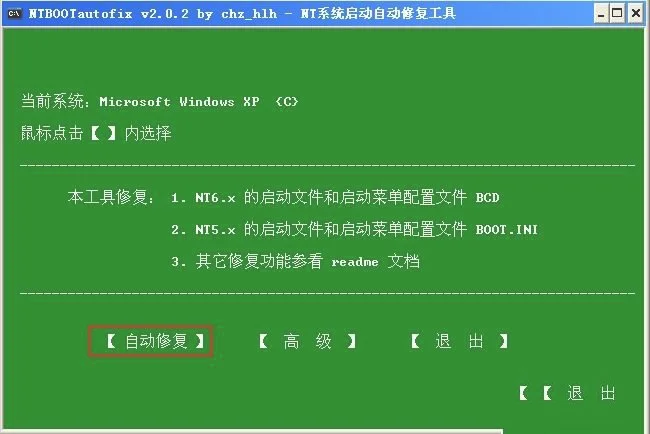Click the NTBOOTautofix v2.0.2 title bar text
The width and height of the screenshot is (650, 434).
242,14
